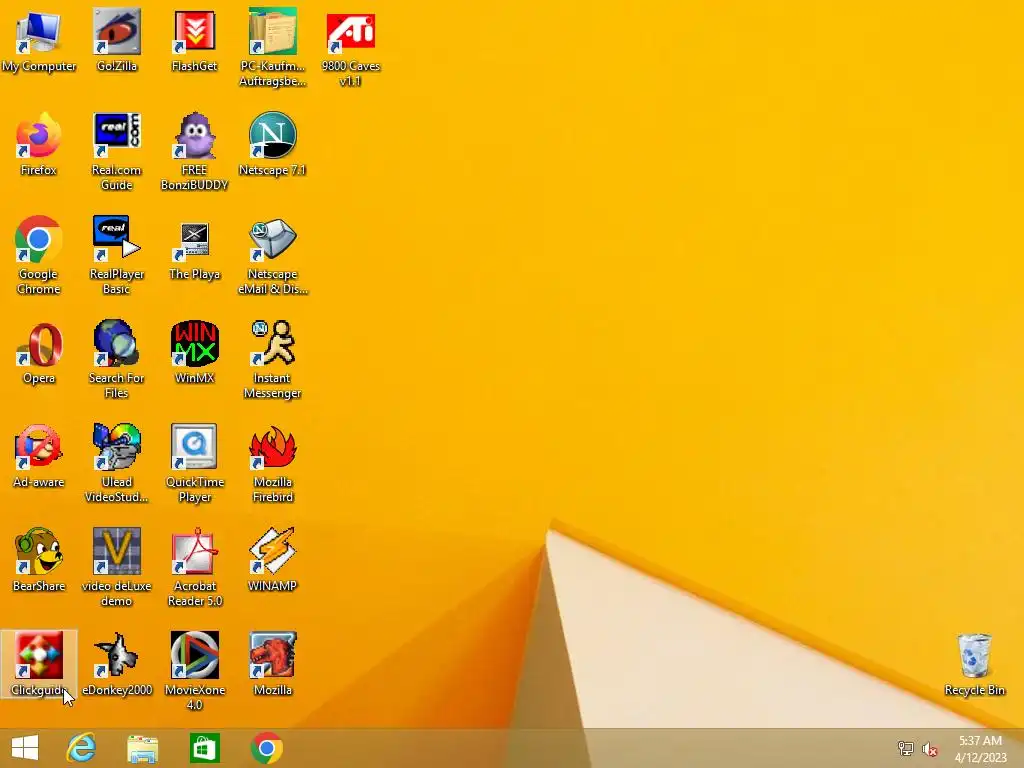The height and width of the screenshot is (768, 1024).
Task: Launch Internet Explorer from the taskbar
Action: point(81,748)
